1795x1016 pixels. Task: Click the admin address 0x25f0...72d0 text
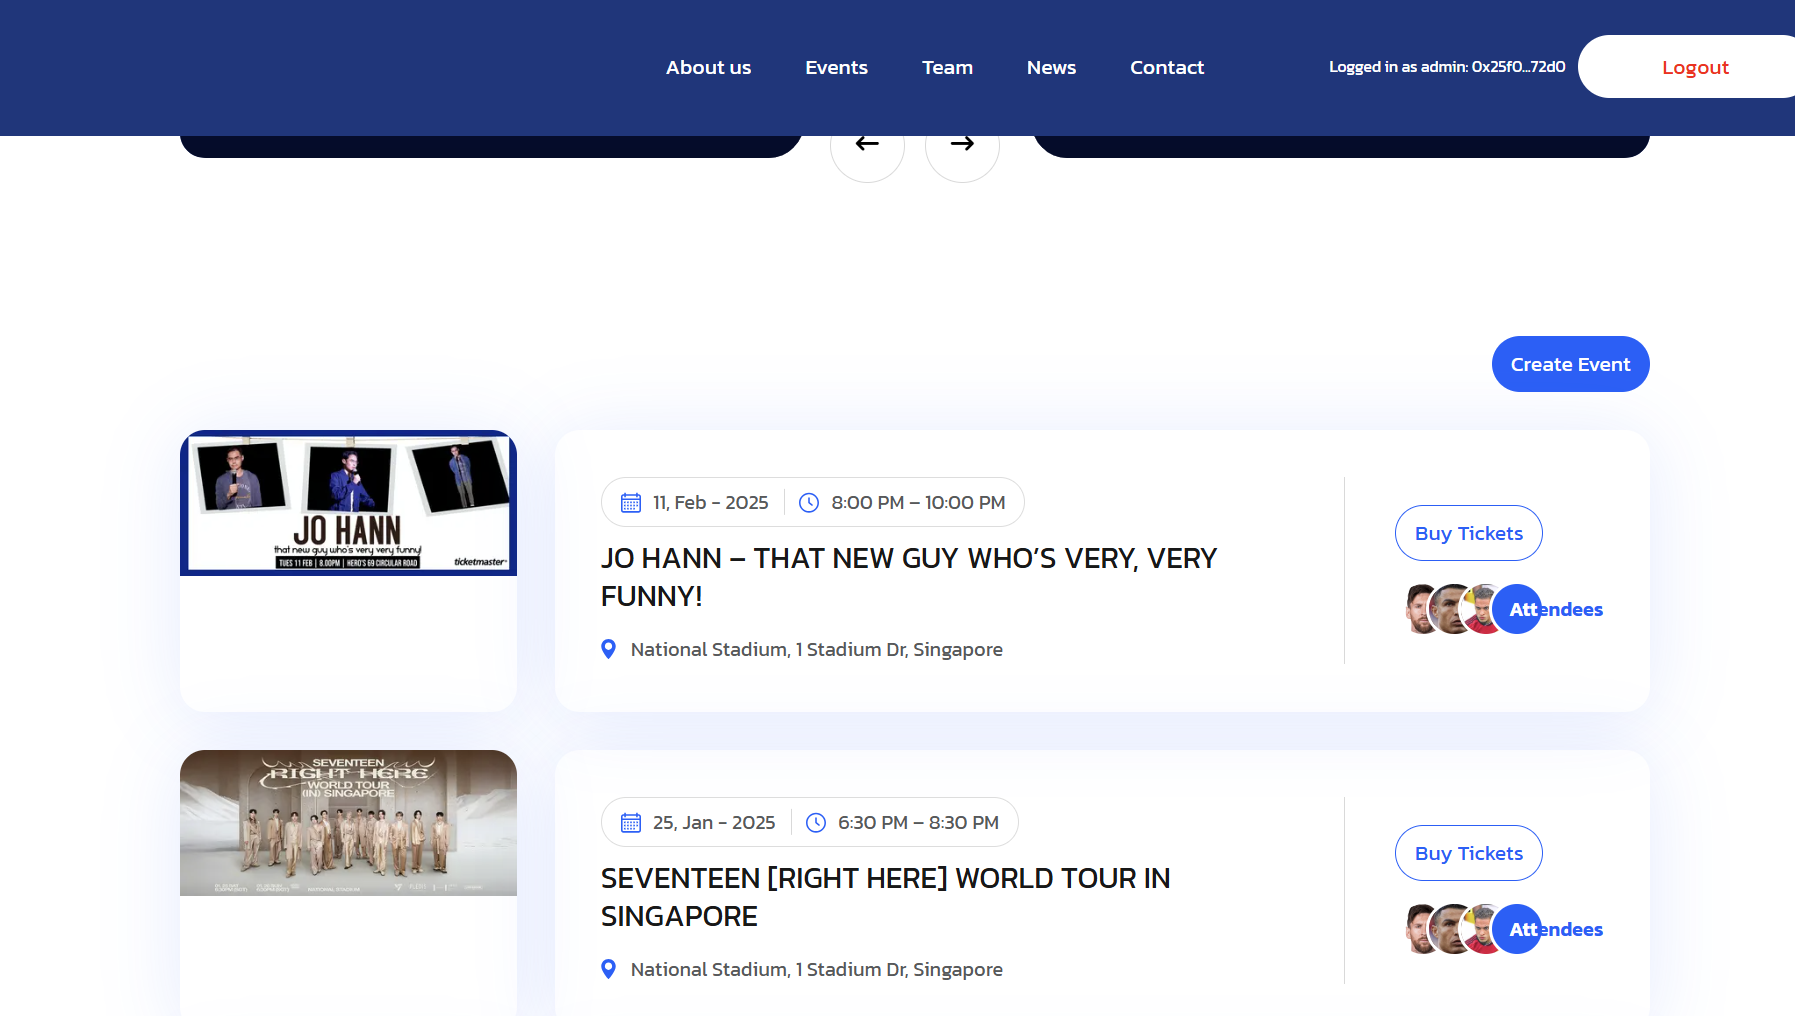[x=1518, y=67]
